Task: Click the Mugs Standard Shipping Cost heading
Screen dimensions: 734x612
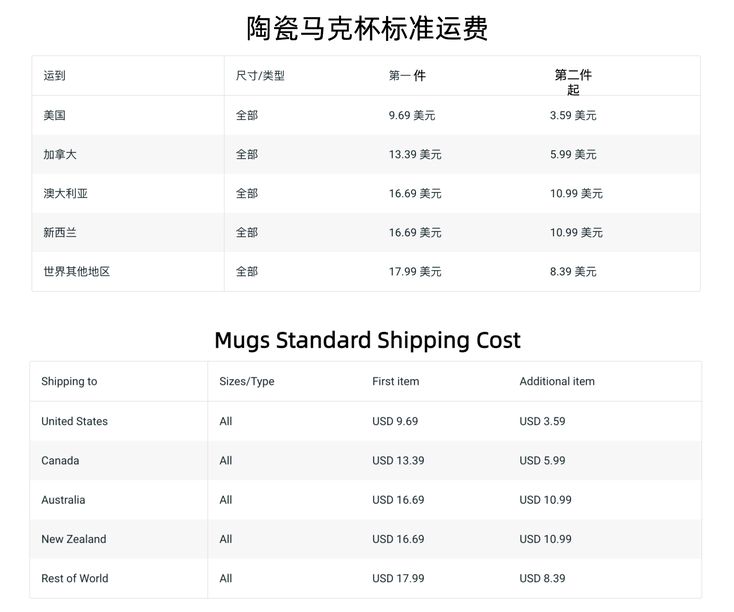Action: click(x=367, y=340)
